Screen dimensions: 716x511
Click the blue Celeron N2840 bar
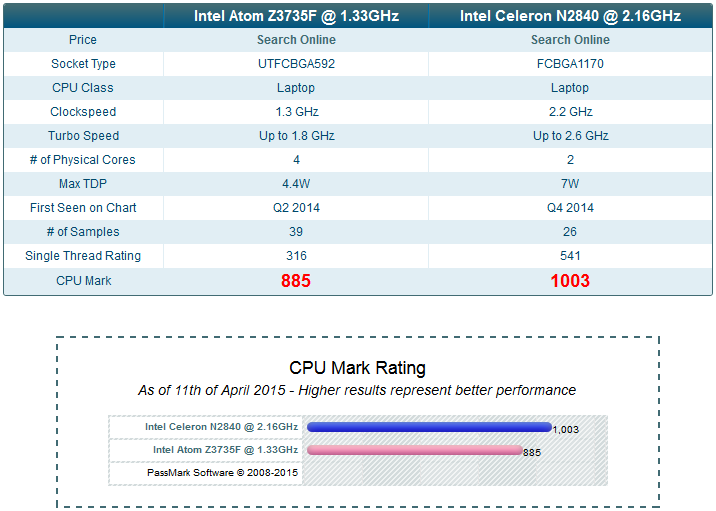pyautogui.click(x=429, y=427)
